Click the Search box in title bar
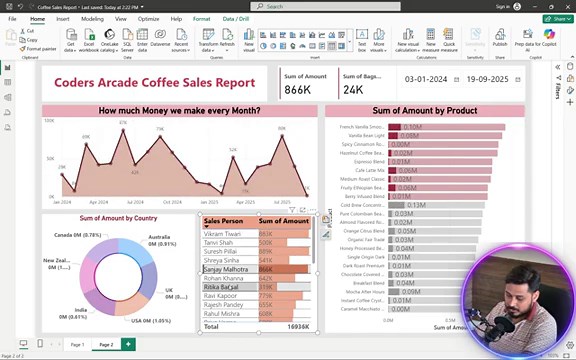576x360 pixels. click(x=325, y=6)
